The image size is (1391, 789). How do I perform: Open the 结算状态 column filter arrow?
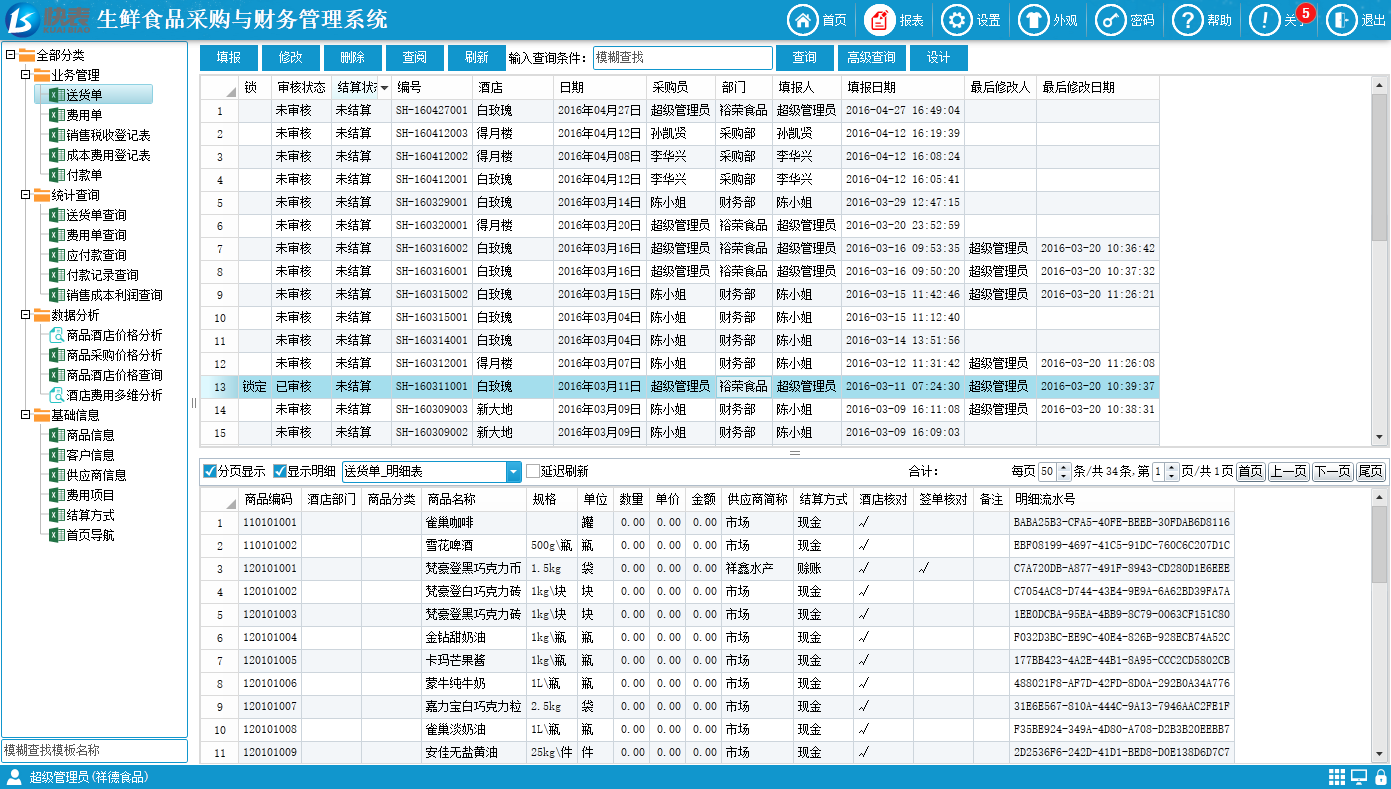tap(384, 88)
